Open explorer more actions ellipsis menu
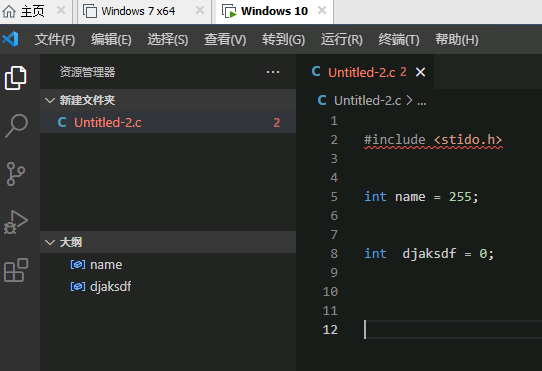 [273, 72]
